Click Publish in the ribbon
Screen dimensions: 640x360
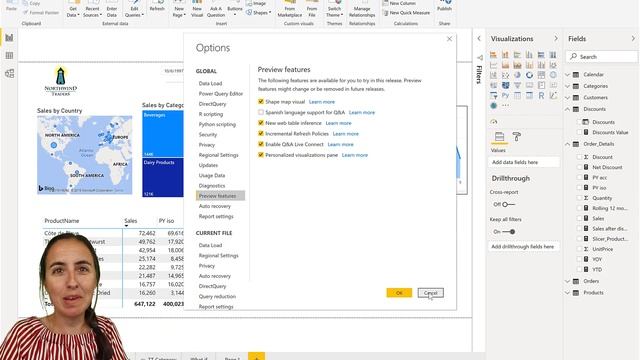(444, 6)
